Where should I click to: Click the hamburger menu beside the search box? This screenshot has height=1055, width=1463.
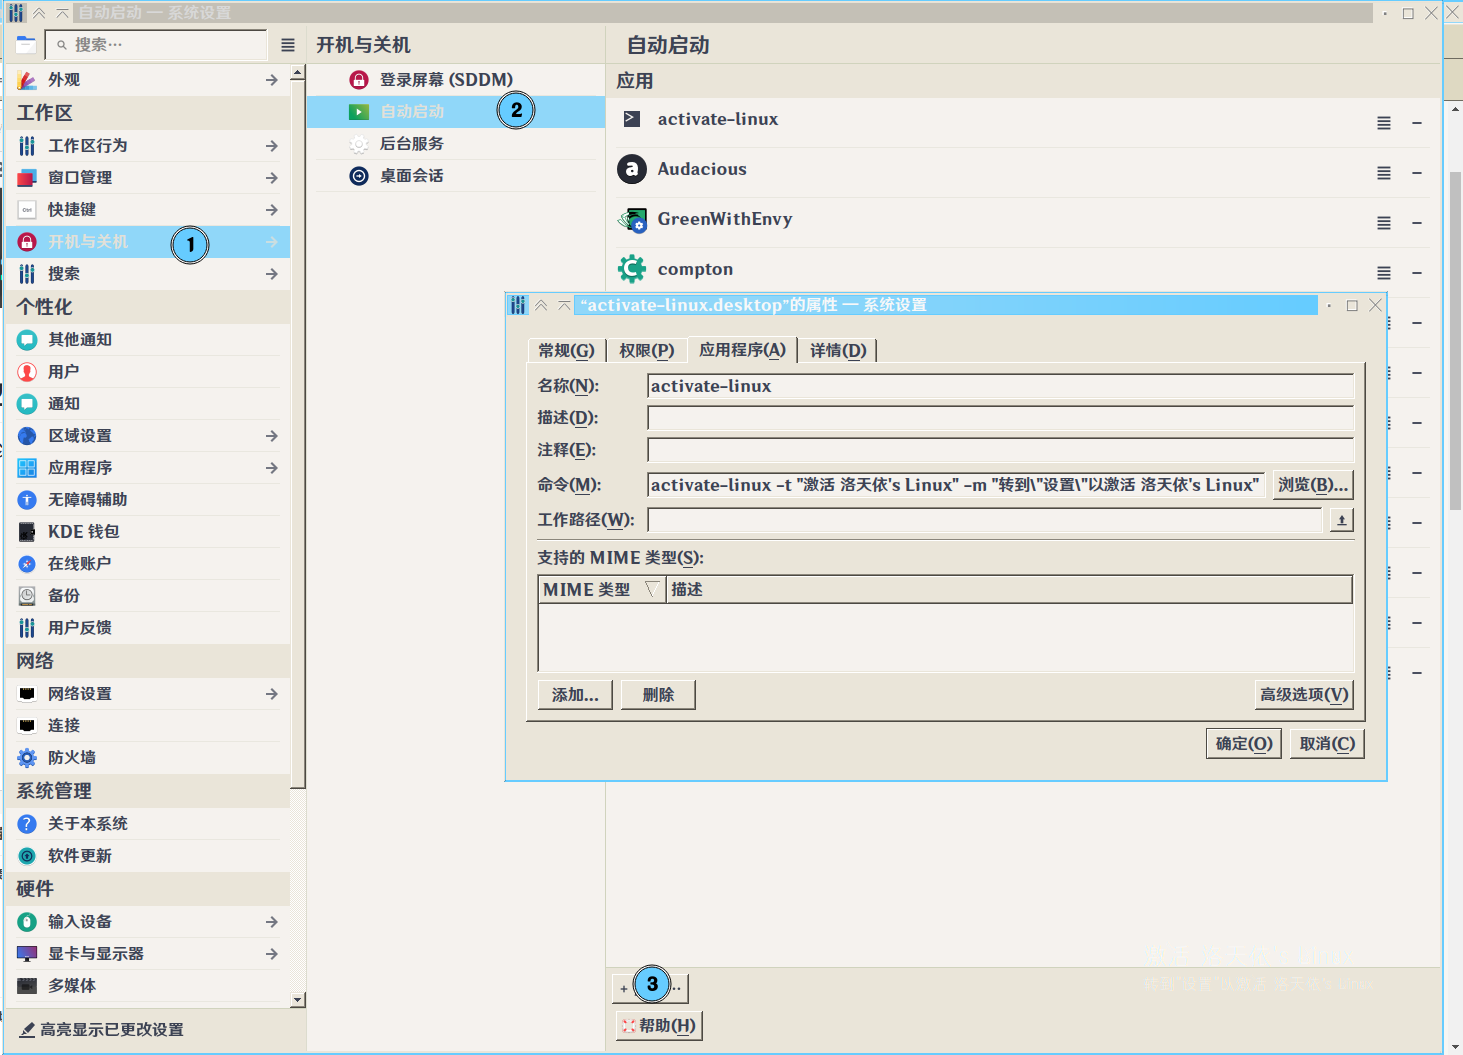click(x=288, y=45)
